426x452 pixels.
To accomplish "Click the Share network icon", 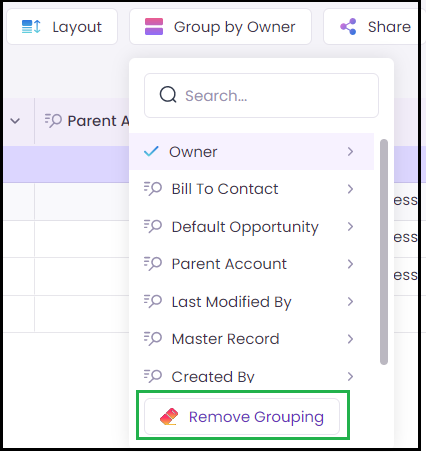I will pyautogui.click(x=348, y=27).
